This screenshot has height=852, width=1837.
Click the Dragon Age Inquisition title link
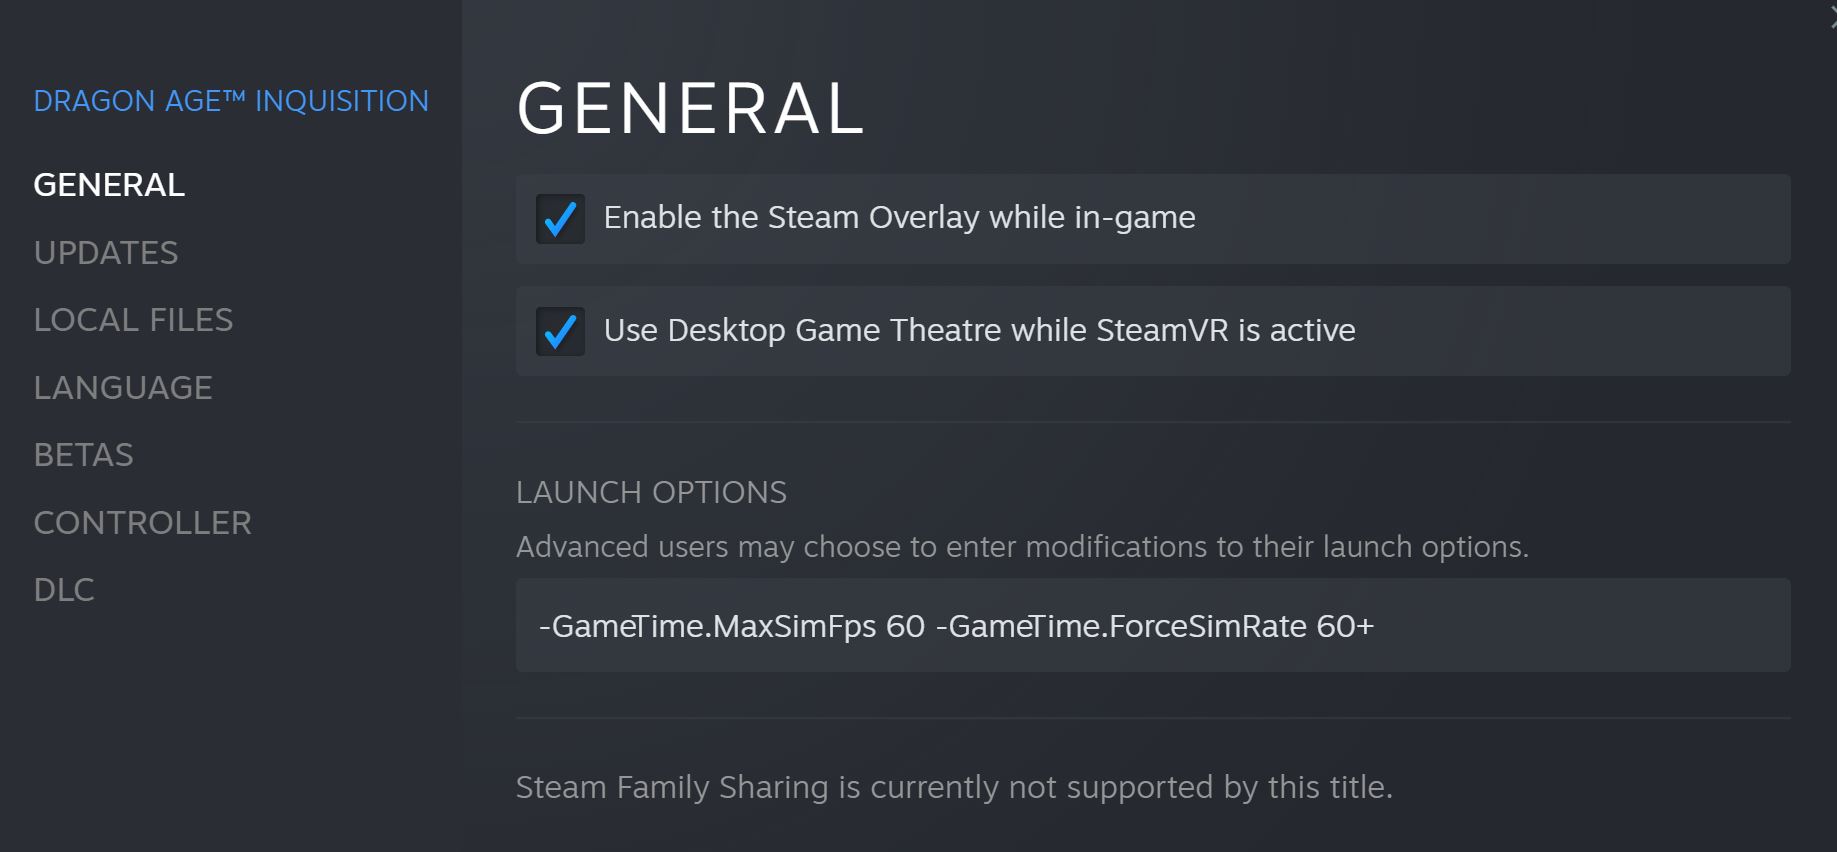tap(231, 101)
